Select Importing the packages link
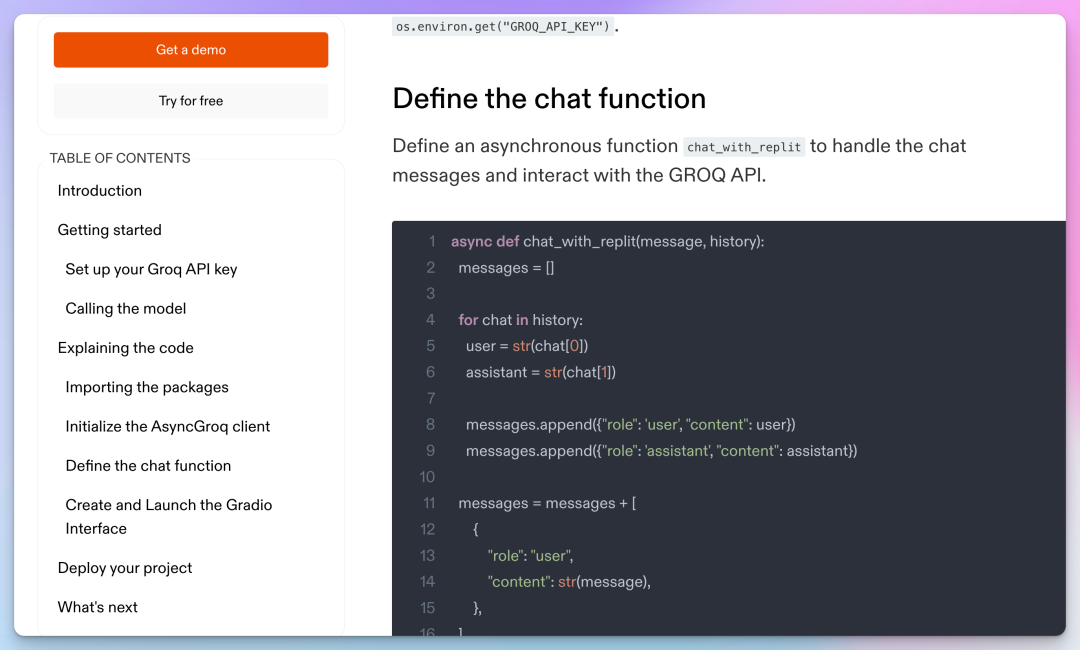Screen dimensions: 1080x650 [147, 387]
